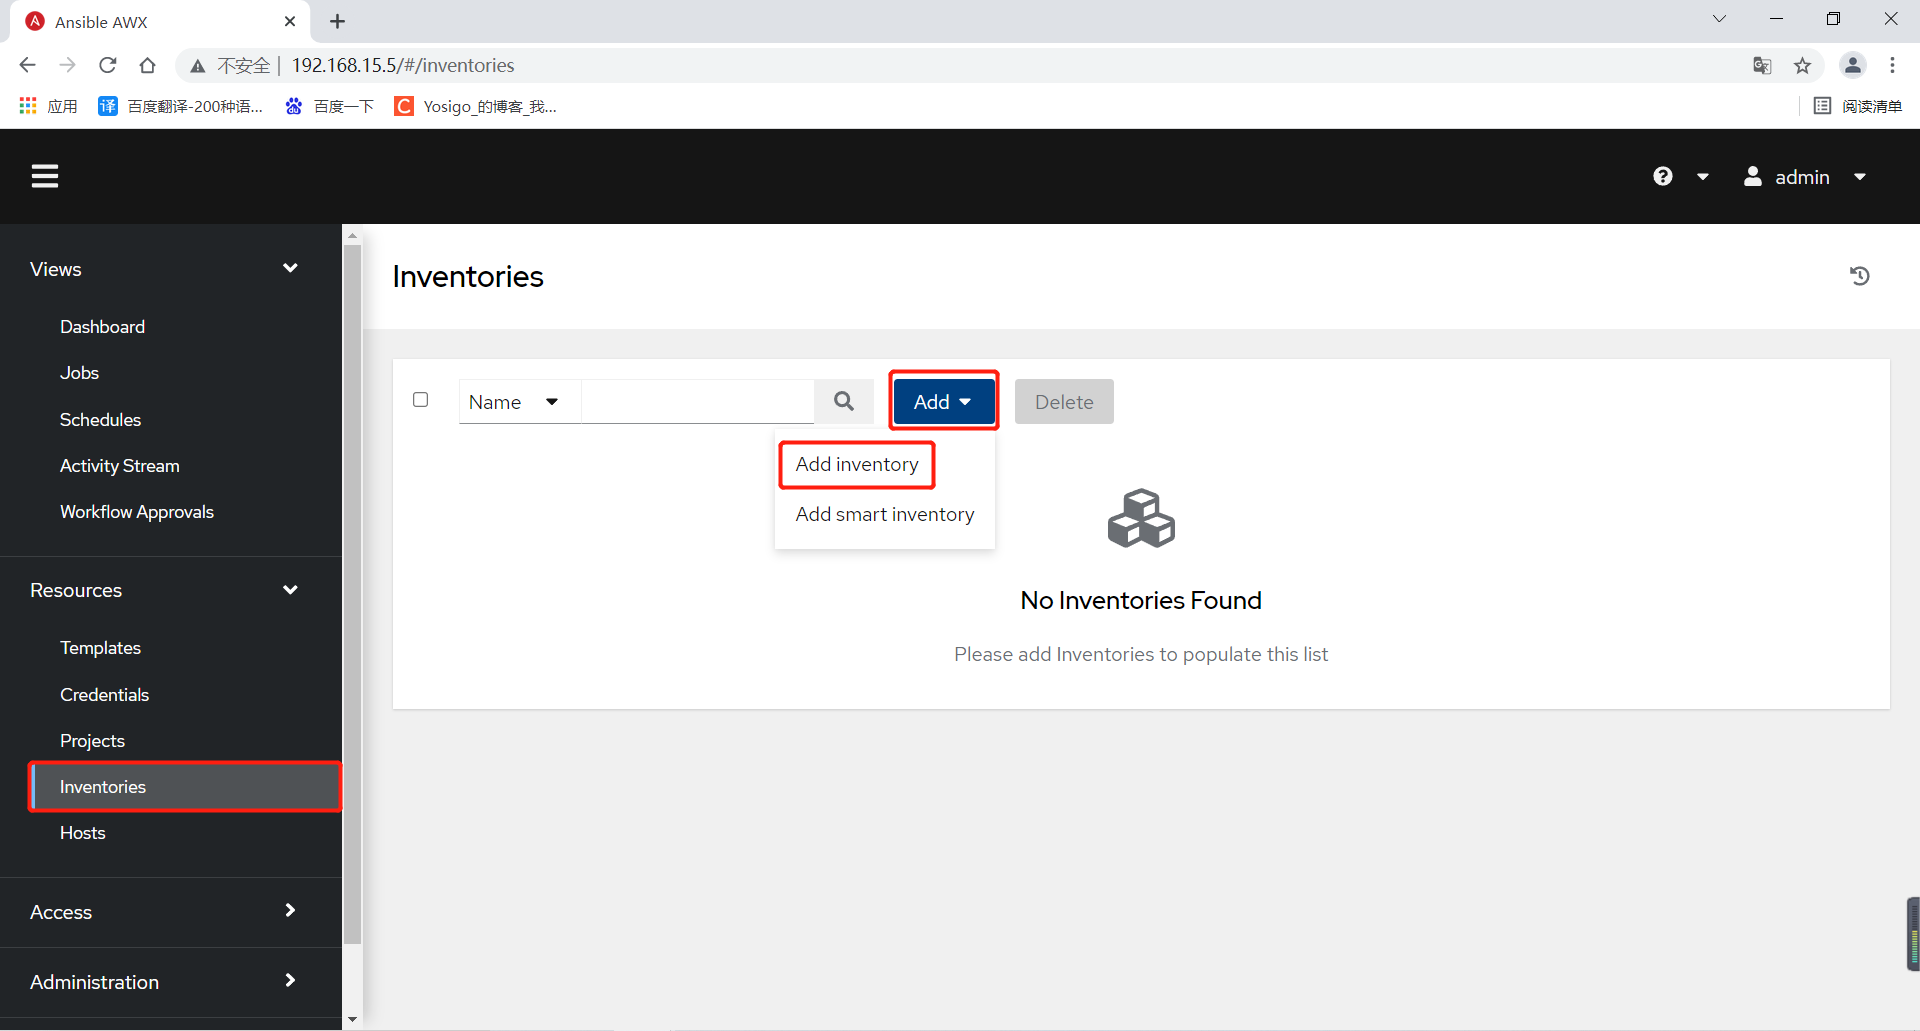This screenshot has height=1031, width=1920.
Task: Open the 百度一下 bookmark
Action: (330, 106)
